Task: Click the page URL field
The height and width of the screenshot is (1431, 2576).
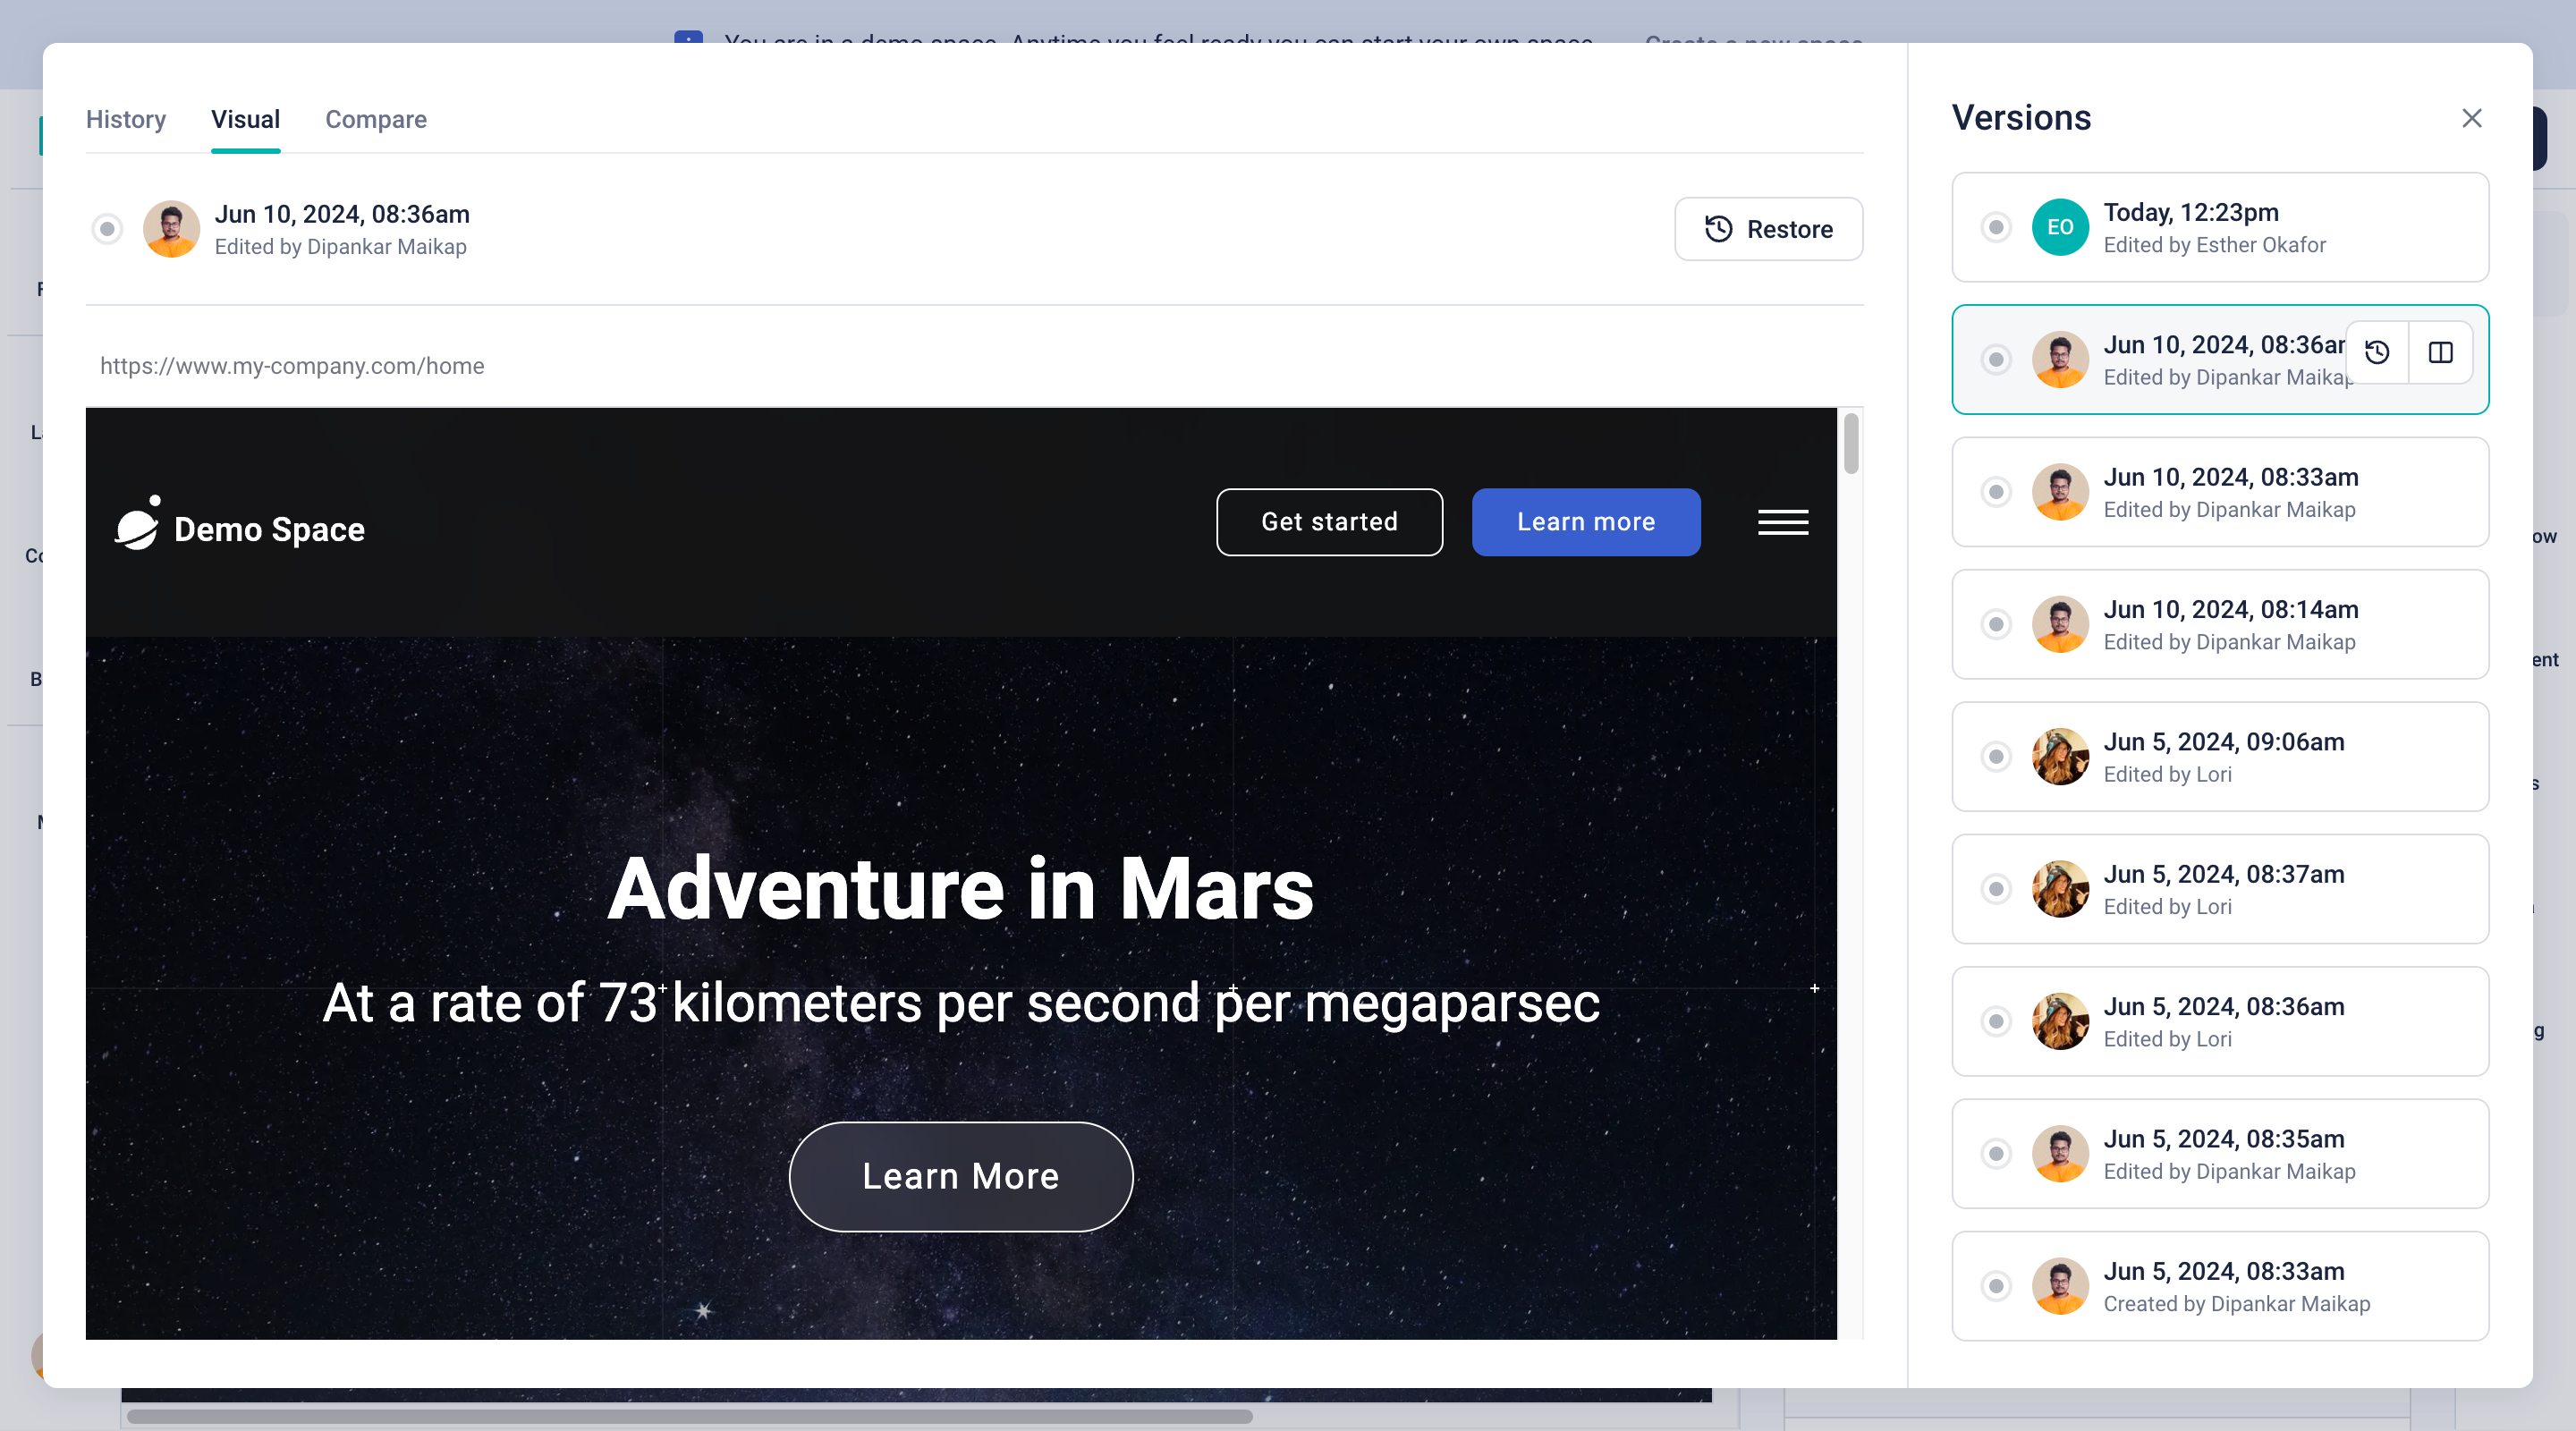Action: (x=292, y=366)
